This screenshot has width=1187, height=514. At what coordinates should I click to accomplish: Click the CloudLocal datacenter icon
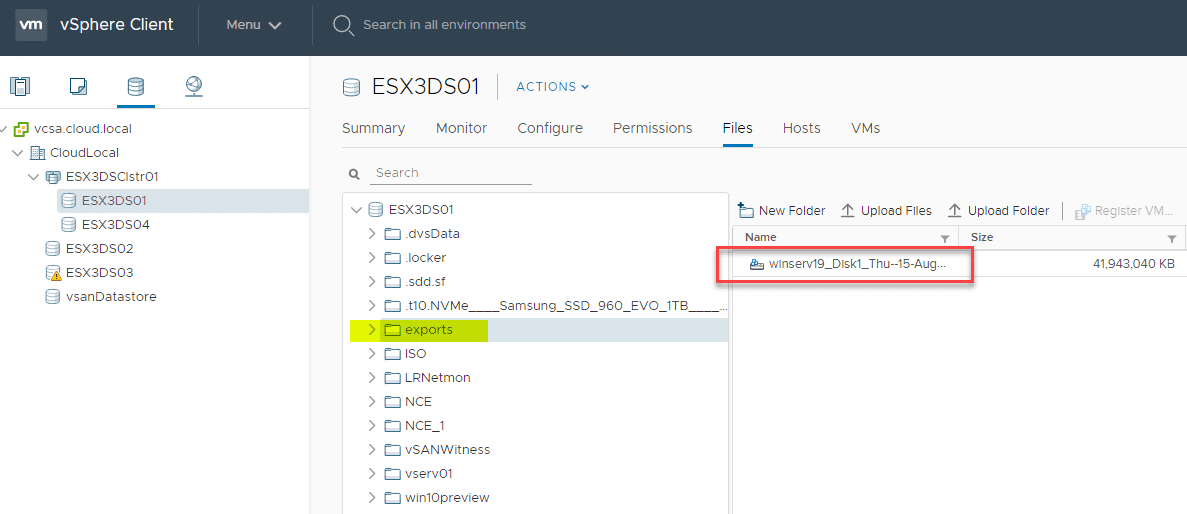click(x=37, y=153)
